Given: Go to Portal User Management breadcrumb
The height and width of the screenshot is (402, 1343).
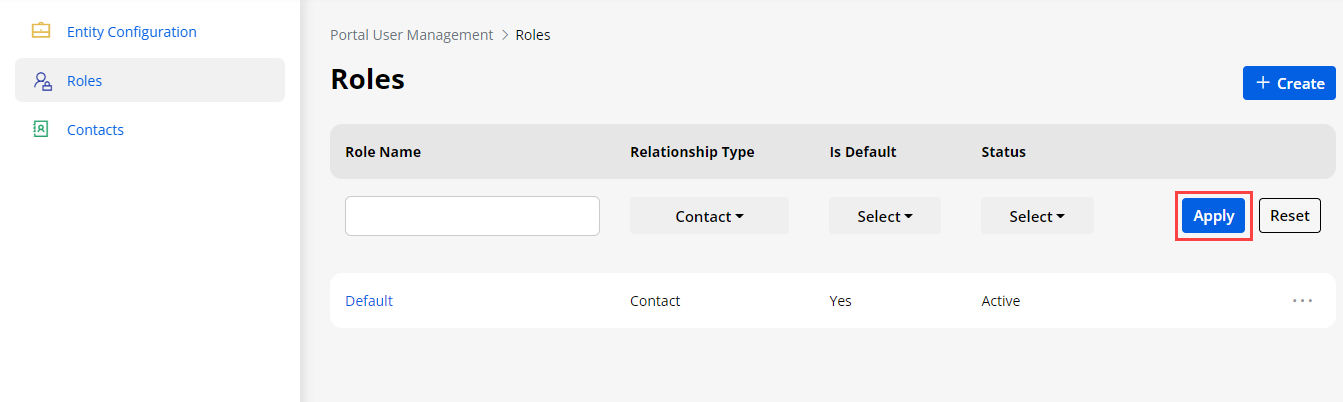Looking at the screenshot, I should tap(412, 35).
